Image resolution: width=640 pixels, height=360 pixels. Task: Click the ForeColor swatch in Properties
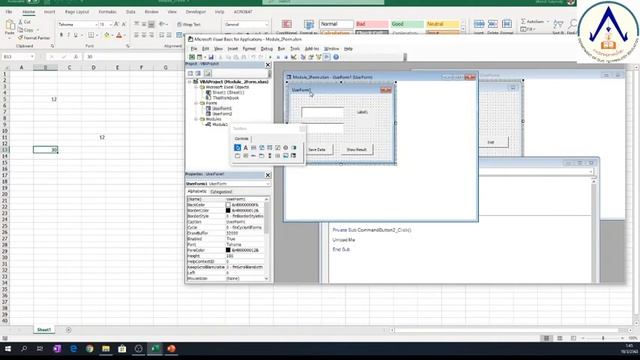click(x=228, y=250)
